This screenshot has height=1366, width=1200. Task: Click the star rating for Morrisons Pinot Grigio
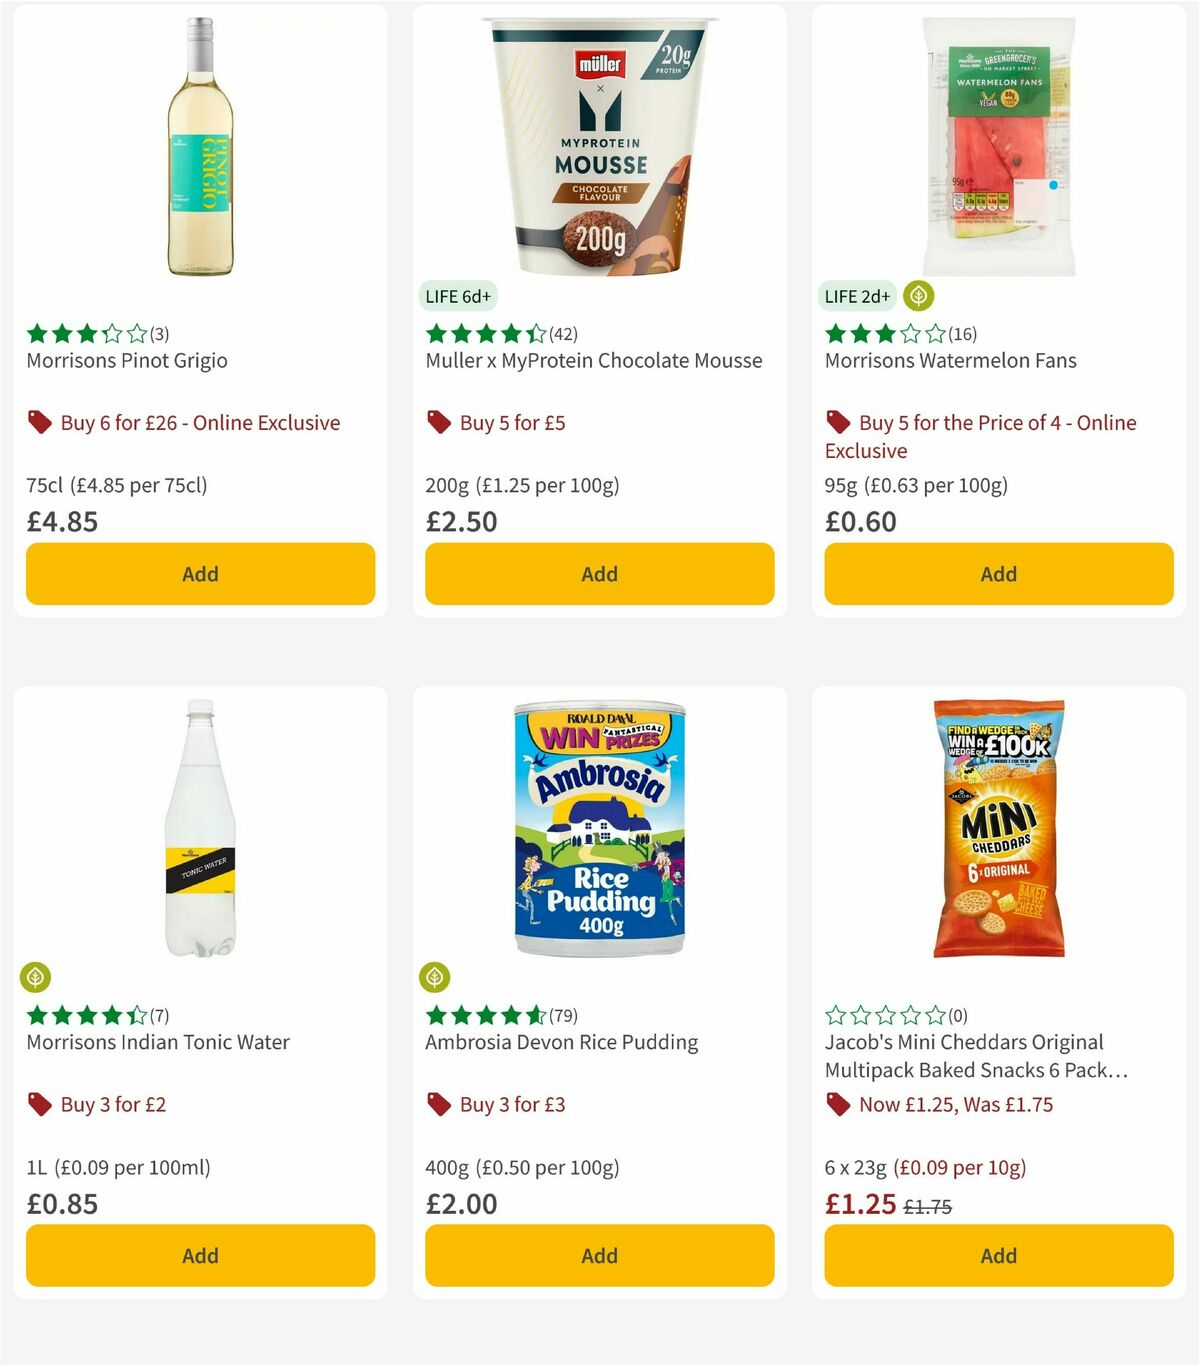[84, 333]
